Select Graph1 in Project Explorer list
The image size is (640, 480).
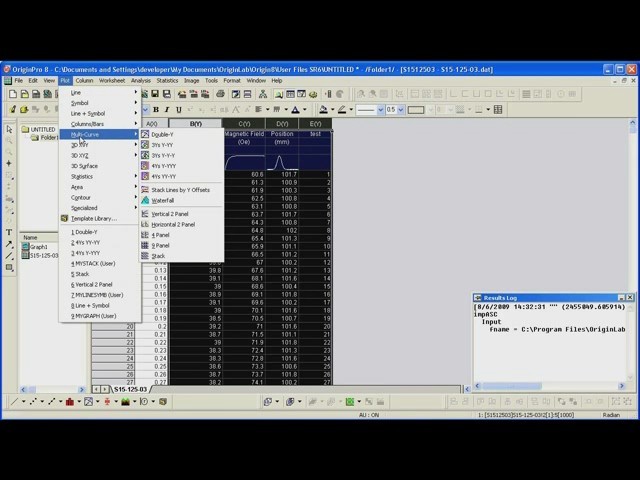36,247
